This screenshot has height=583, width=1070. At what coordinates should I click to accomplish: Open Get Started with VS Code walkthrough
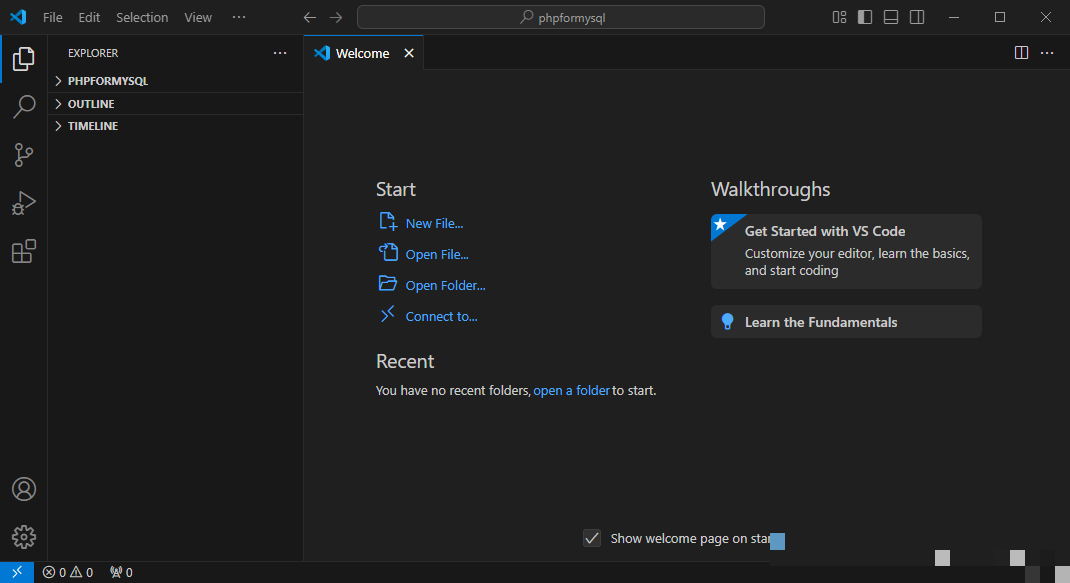pyautogui.click(x=846, y=251)
